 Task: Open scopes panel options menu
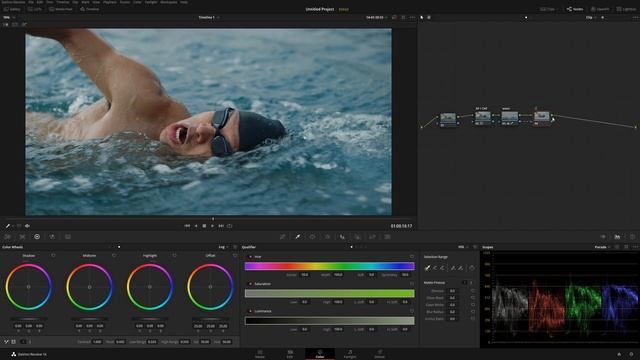(635, 247)
